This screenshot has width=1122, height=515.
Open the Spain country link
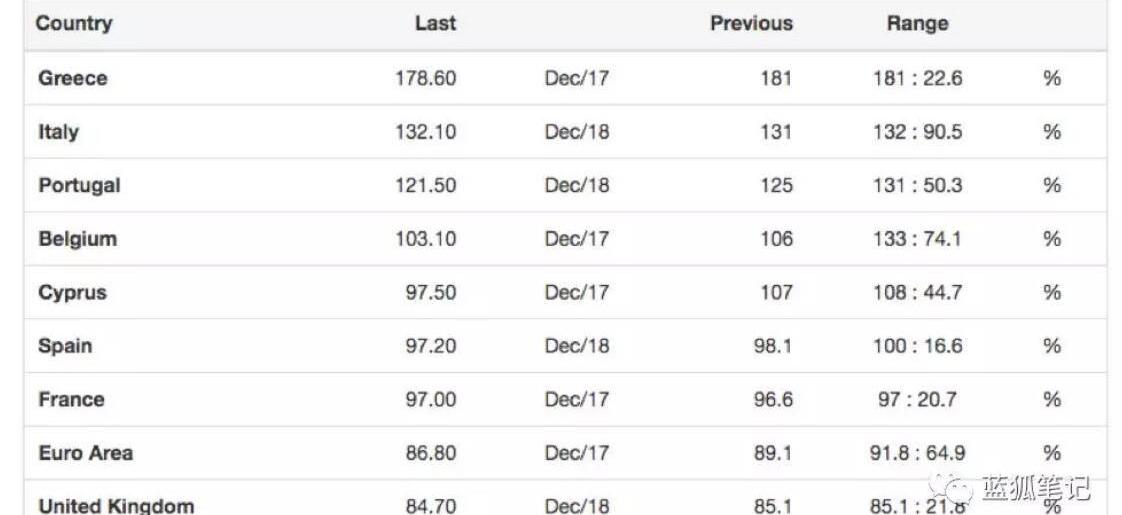pyautogui.click(x=65, y=346)
